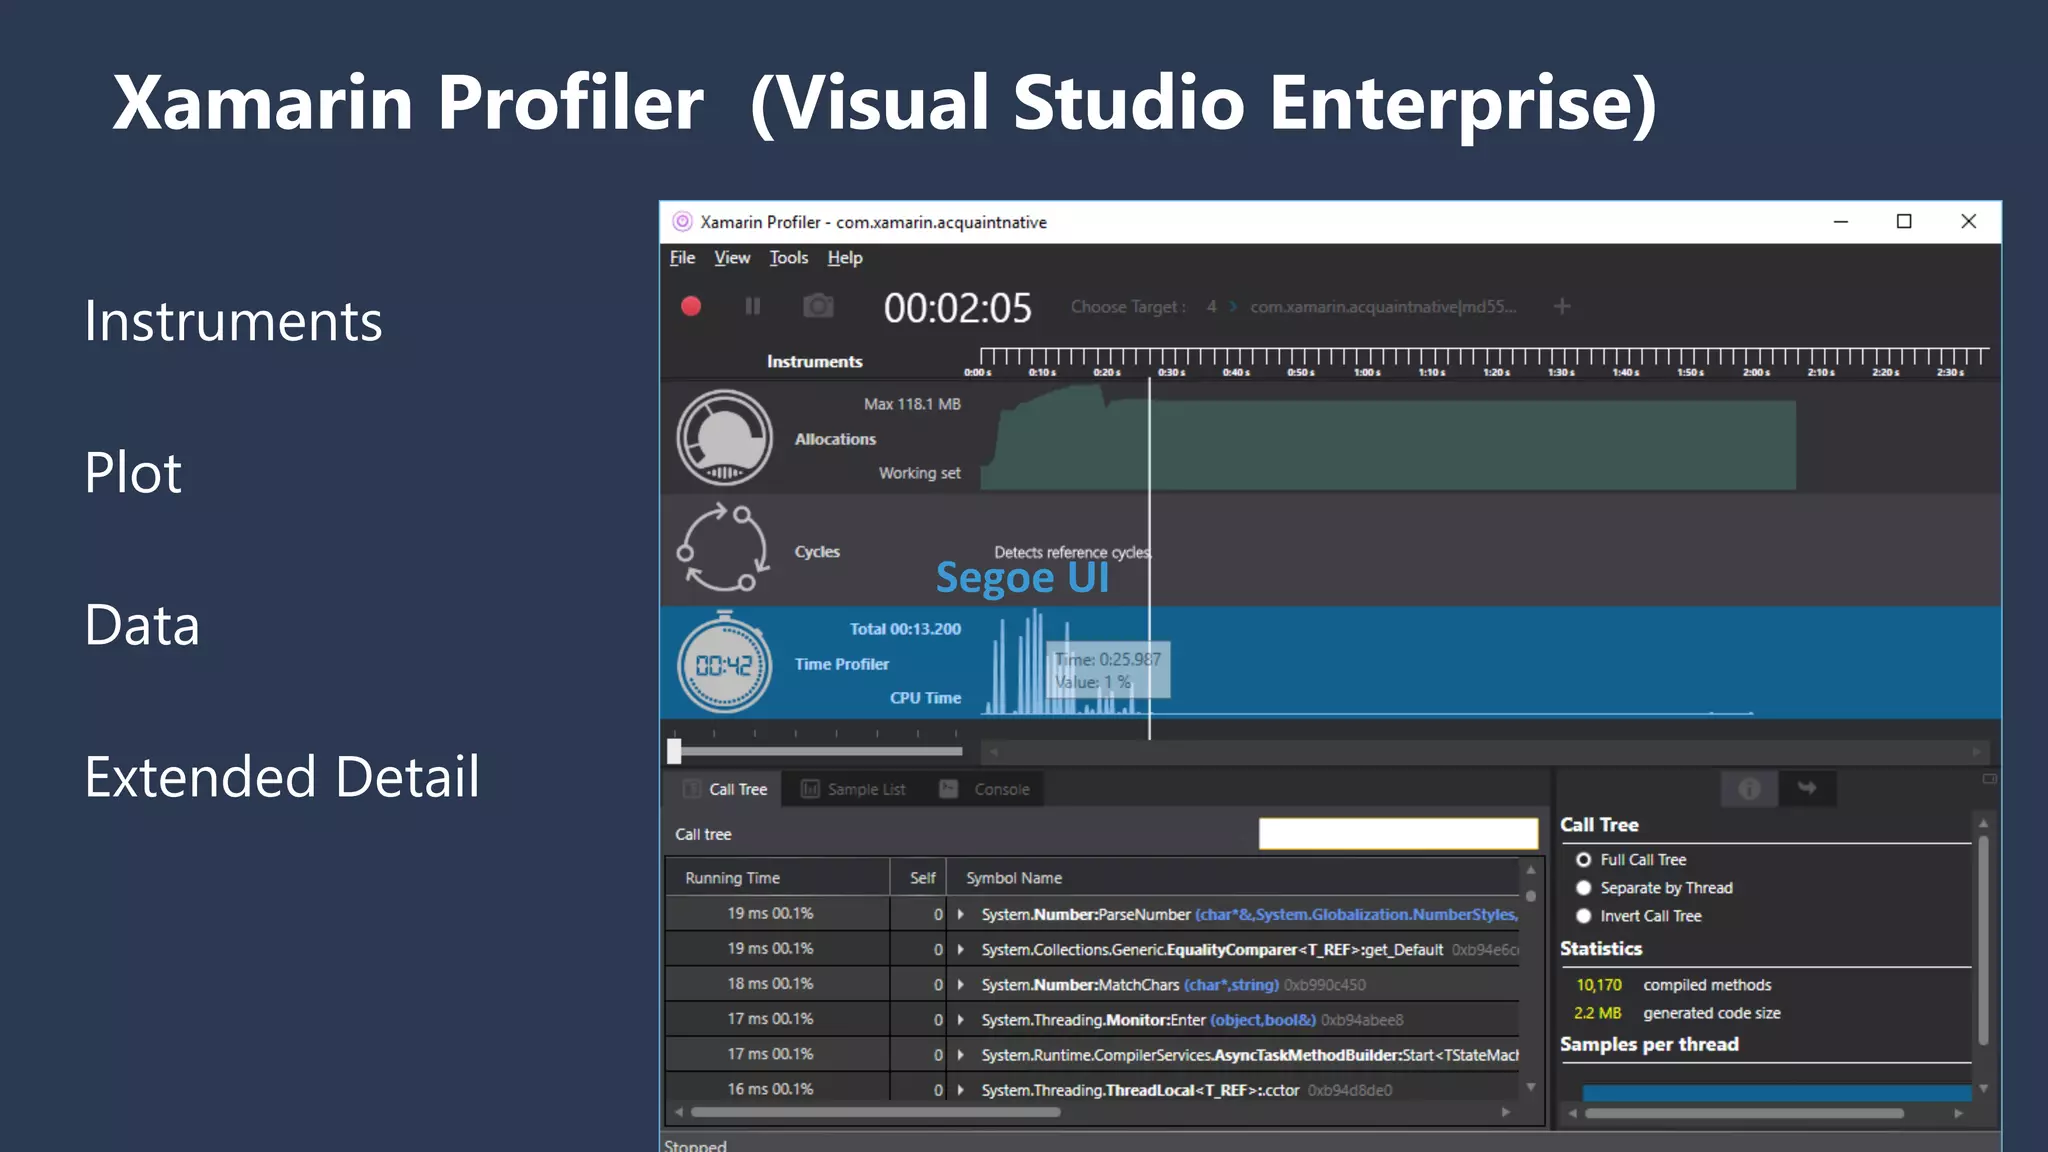Screen dimensions: 2048x1152
Task: Pause the profiling session
Action: pyautogui.click(x=753, y=306)
